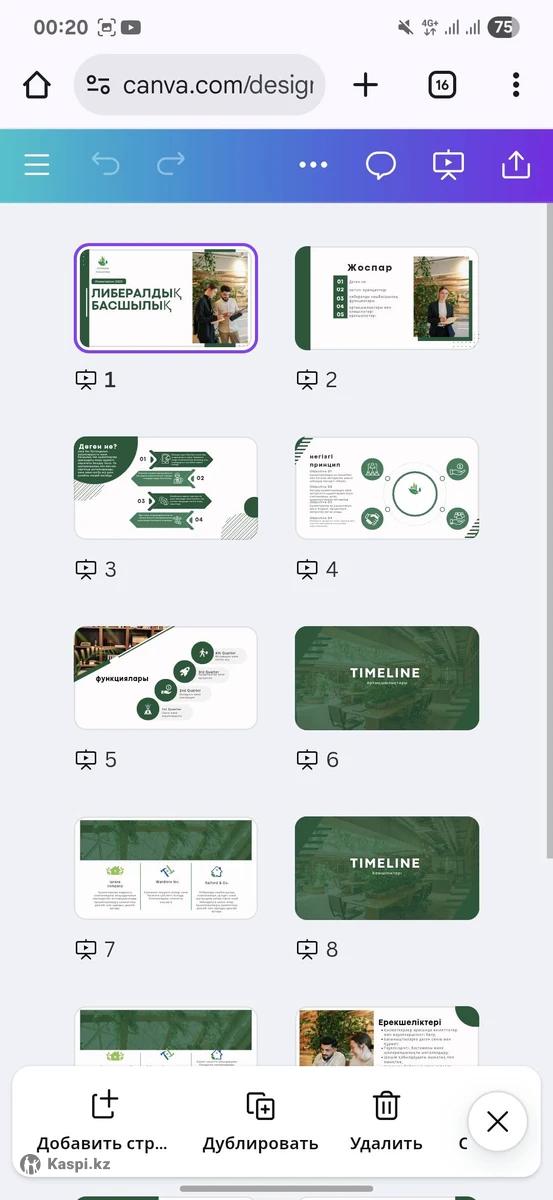Click the undo arrow icon
The image size is (553, 1200).
[x=105, y=164]
